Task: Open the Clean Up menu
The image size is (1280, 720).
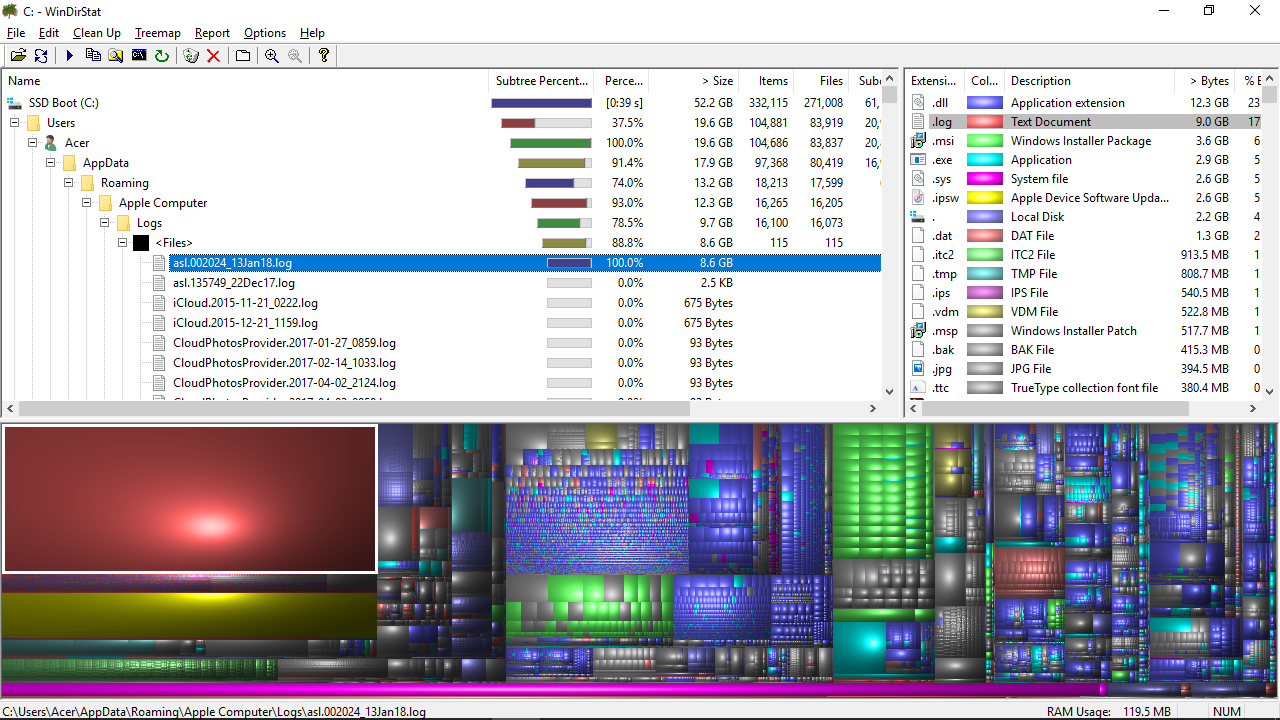Action: click(x=97, y=33)
